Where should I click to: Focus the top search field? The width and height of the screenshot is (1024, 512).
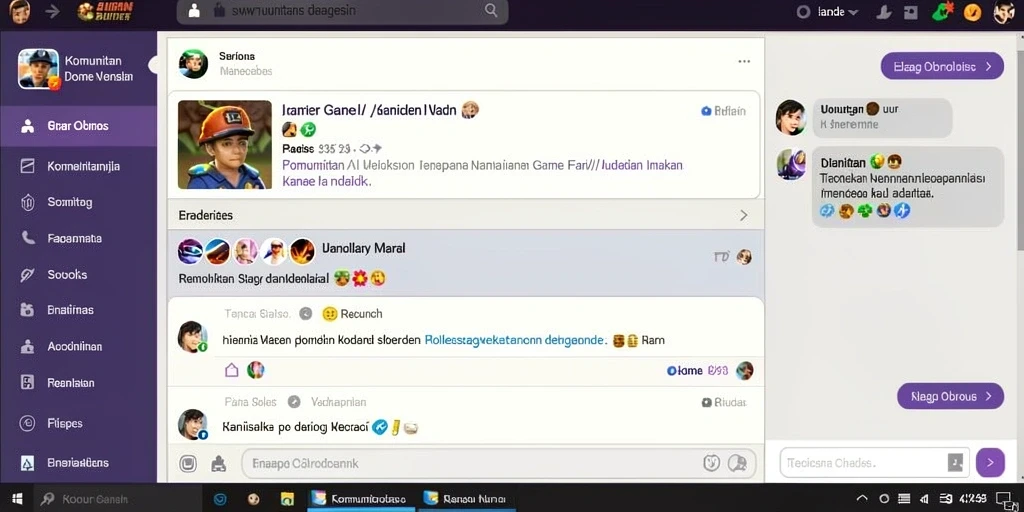pyautogui.click(x=342, y=11)
